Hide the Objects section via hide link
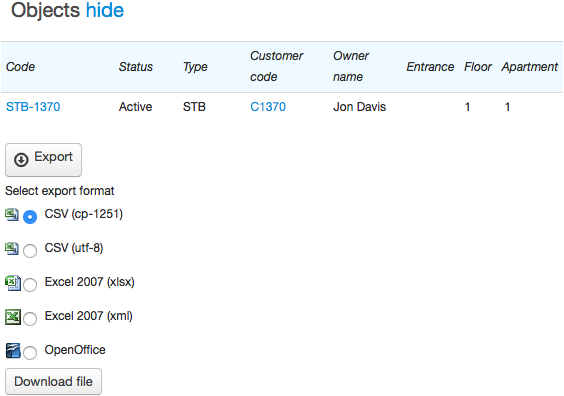This screenshot has height=396, width=564. point(105,10)
